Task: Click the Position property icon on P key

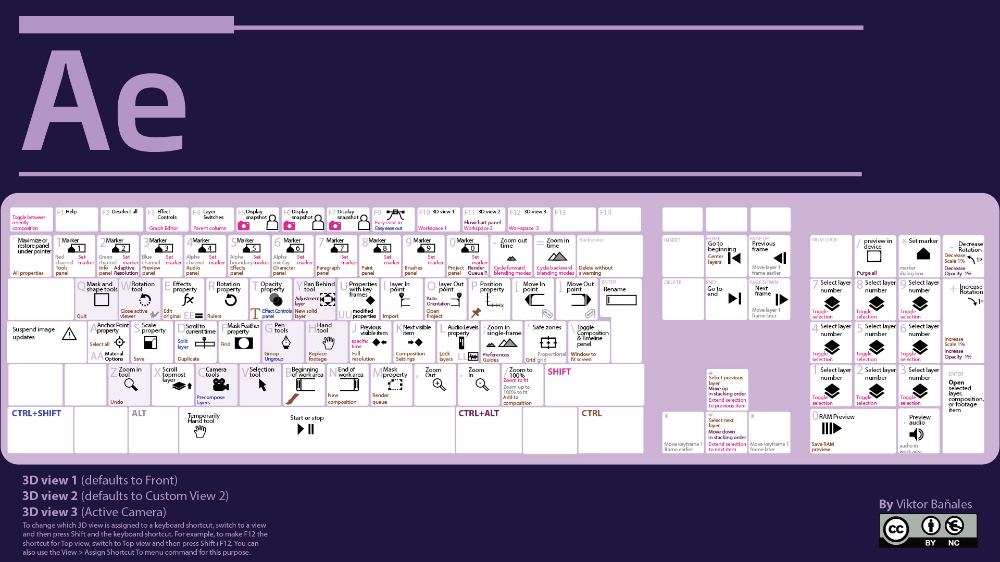Action: pos(495,300)
